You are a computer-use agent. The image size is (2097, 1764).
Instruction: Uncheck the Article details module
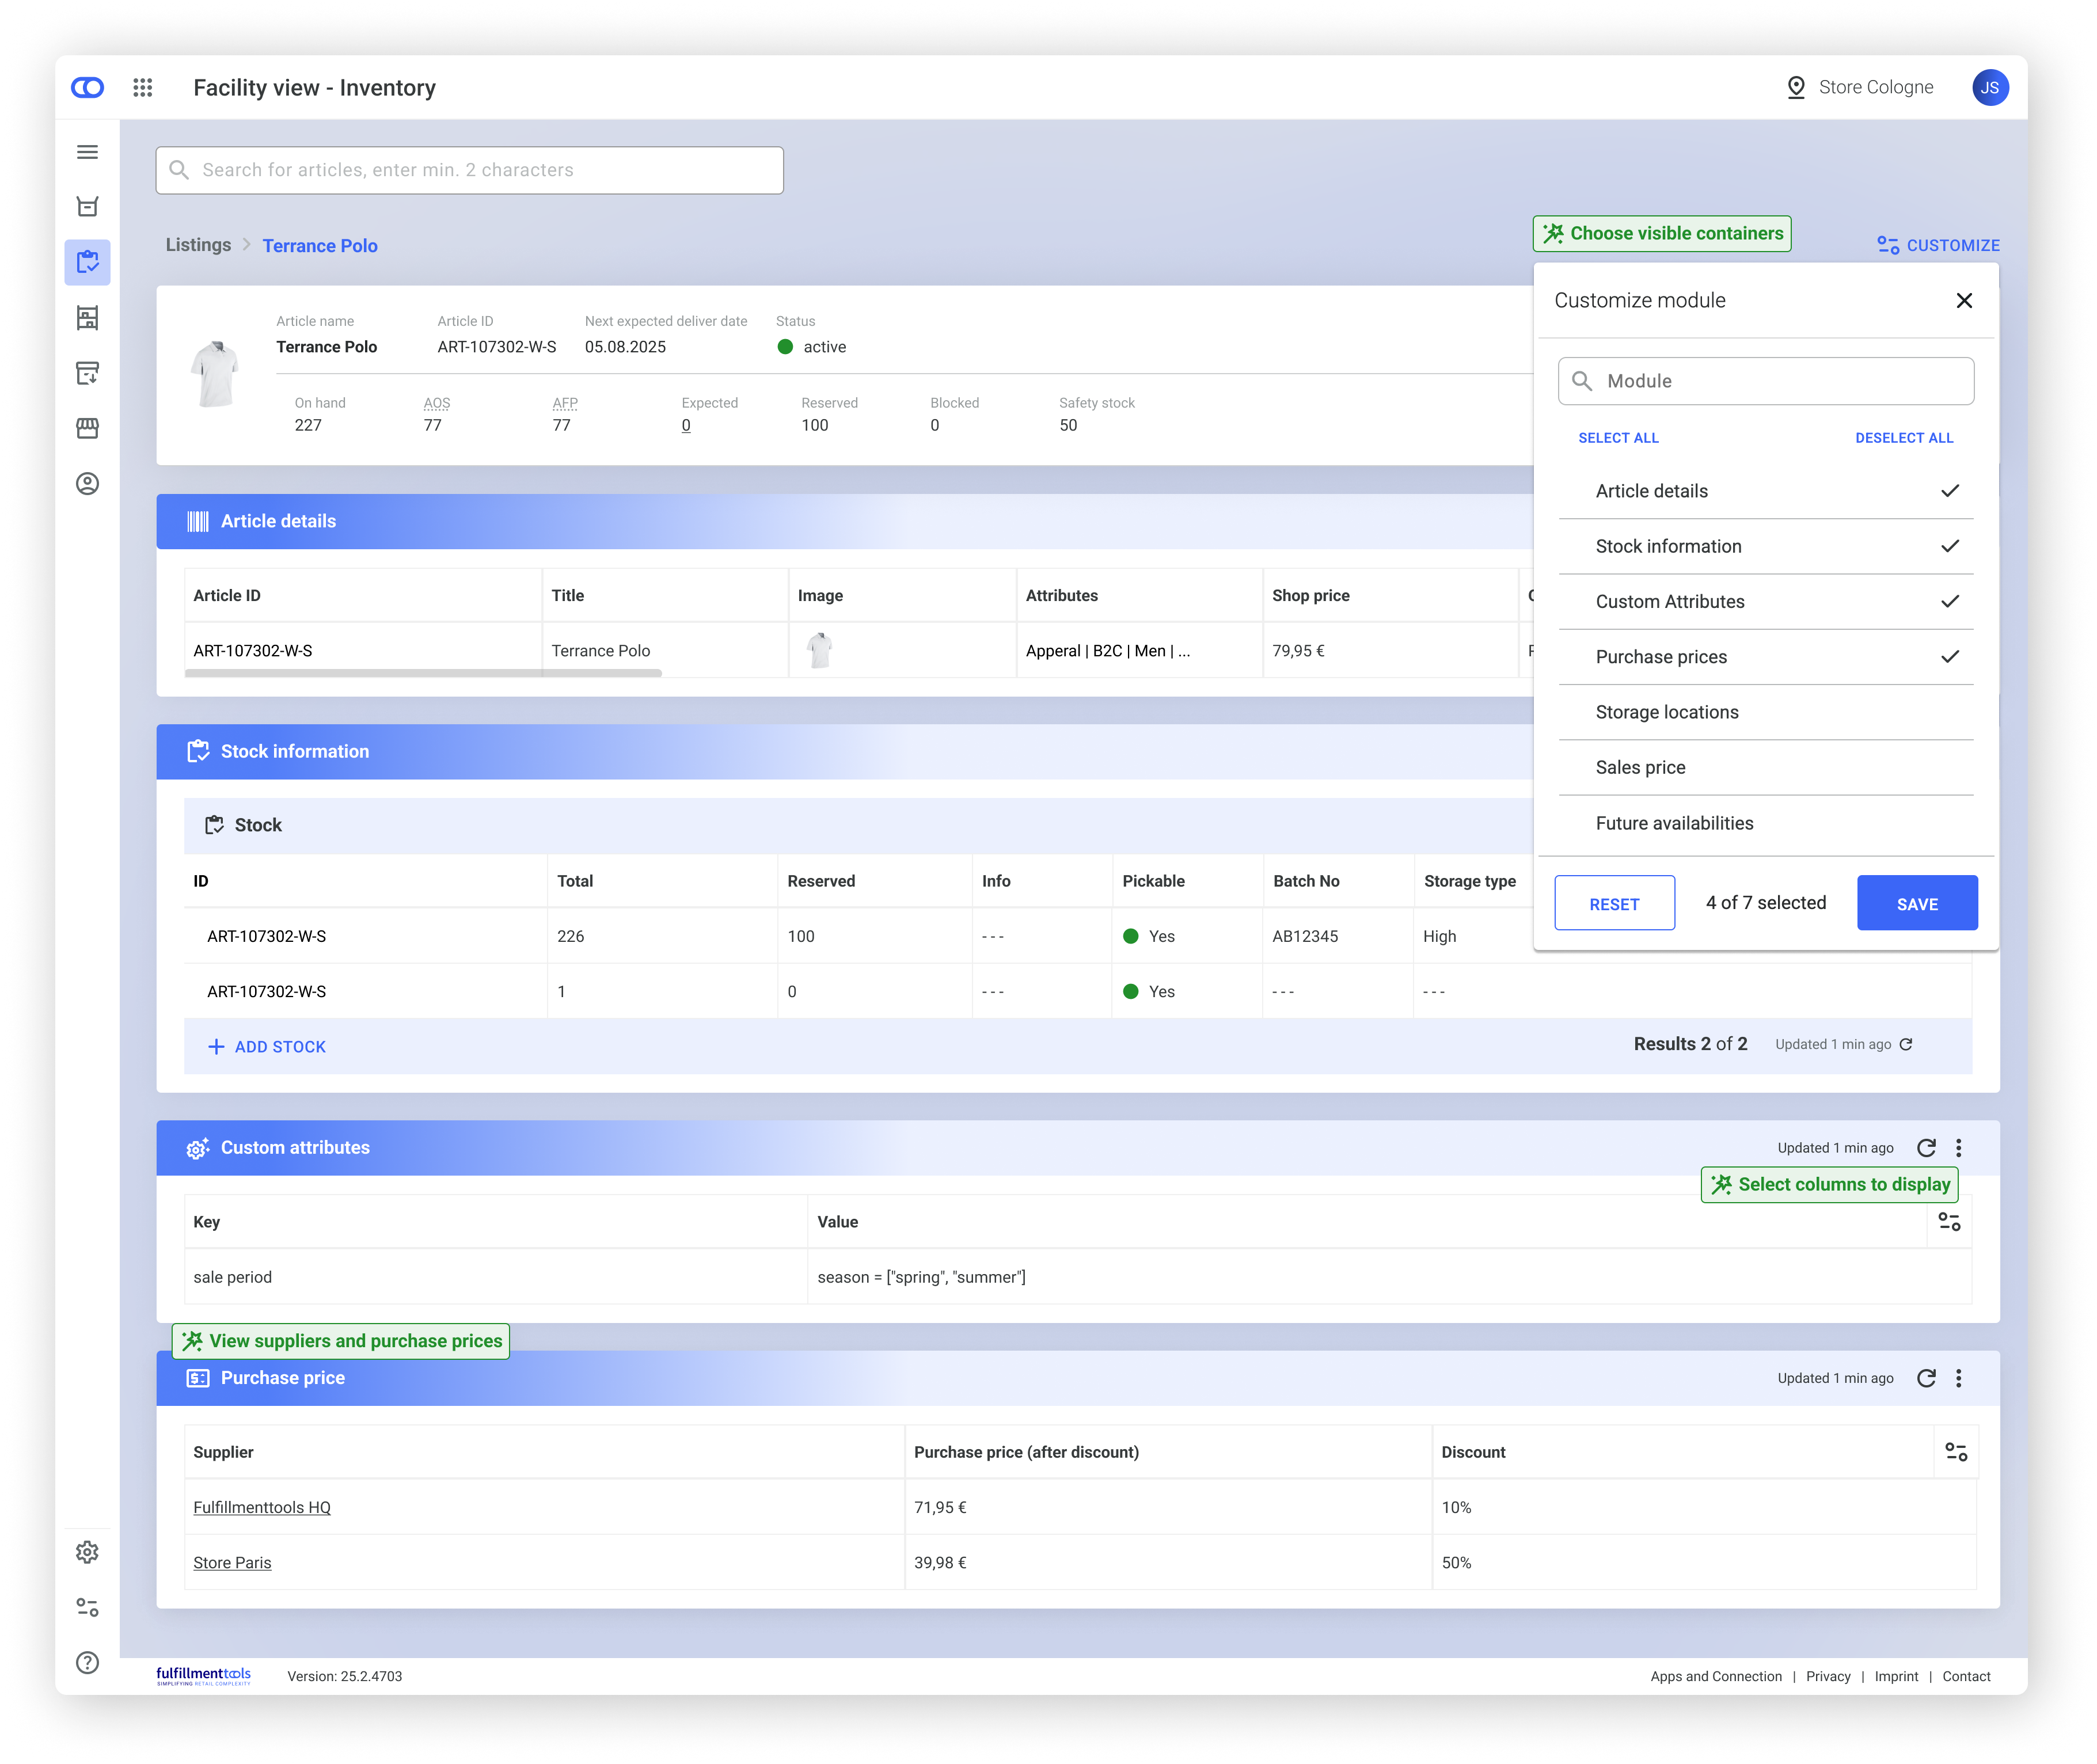tap(1765, 491)
